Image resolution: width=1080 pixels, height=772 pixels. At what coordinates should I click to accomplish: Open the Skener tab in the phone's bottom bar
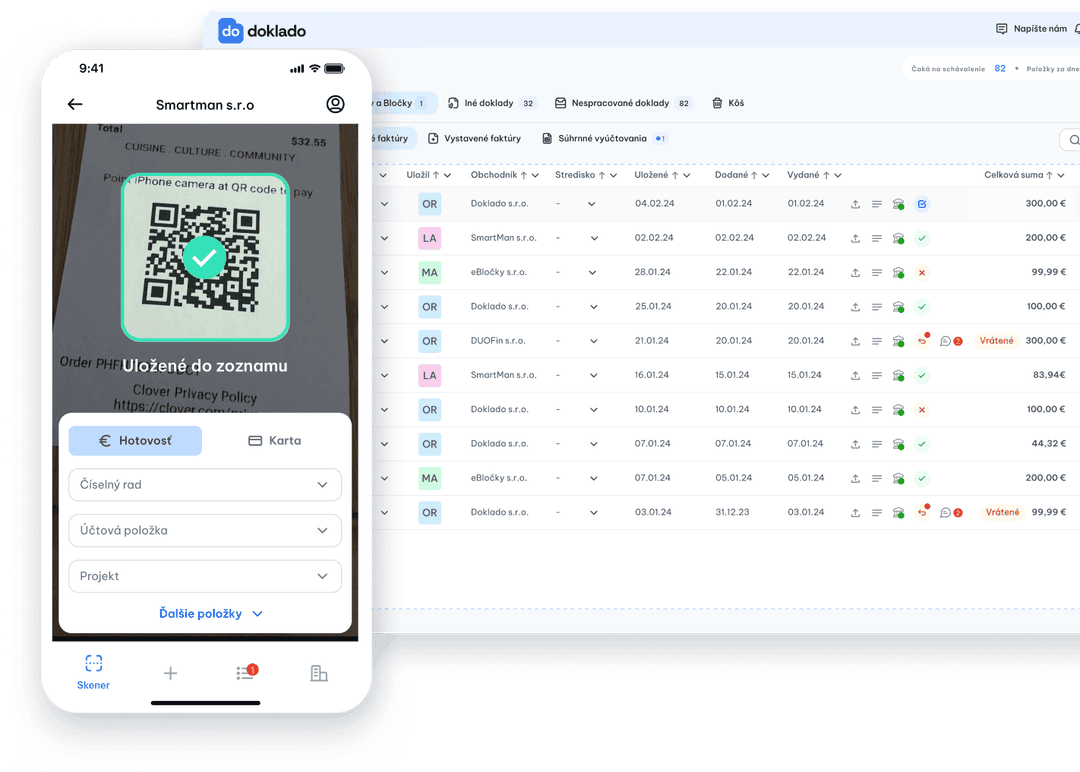pos(93,672)
